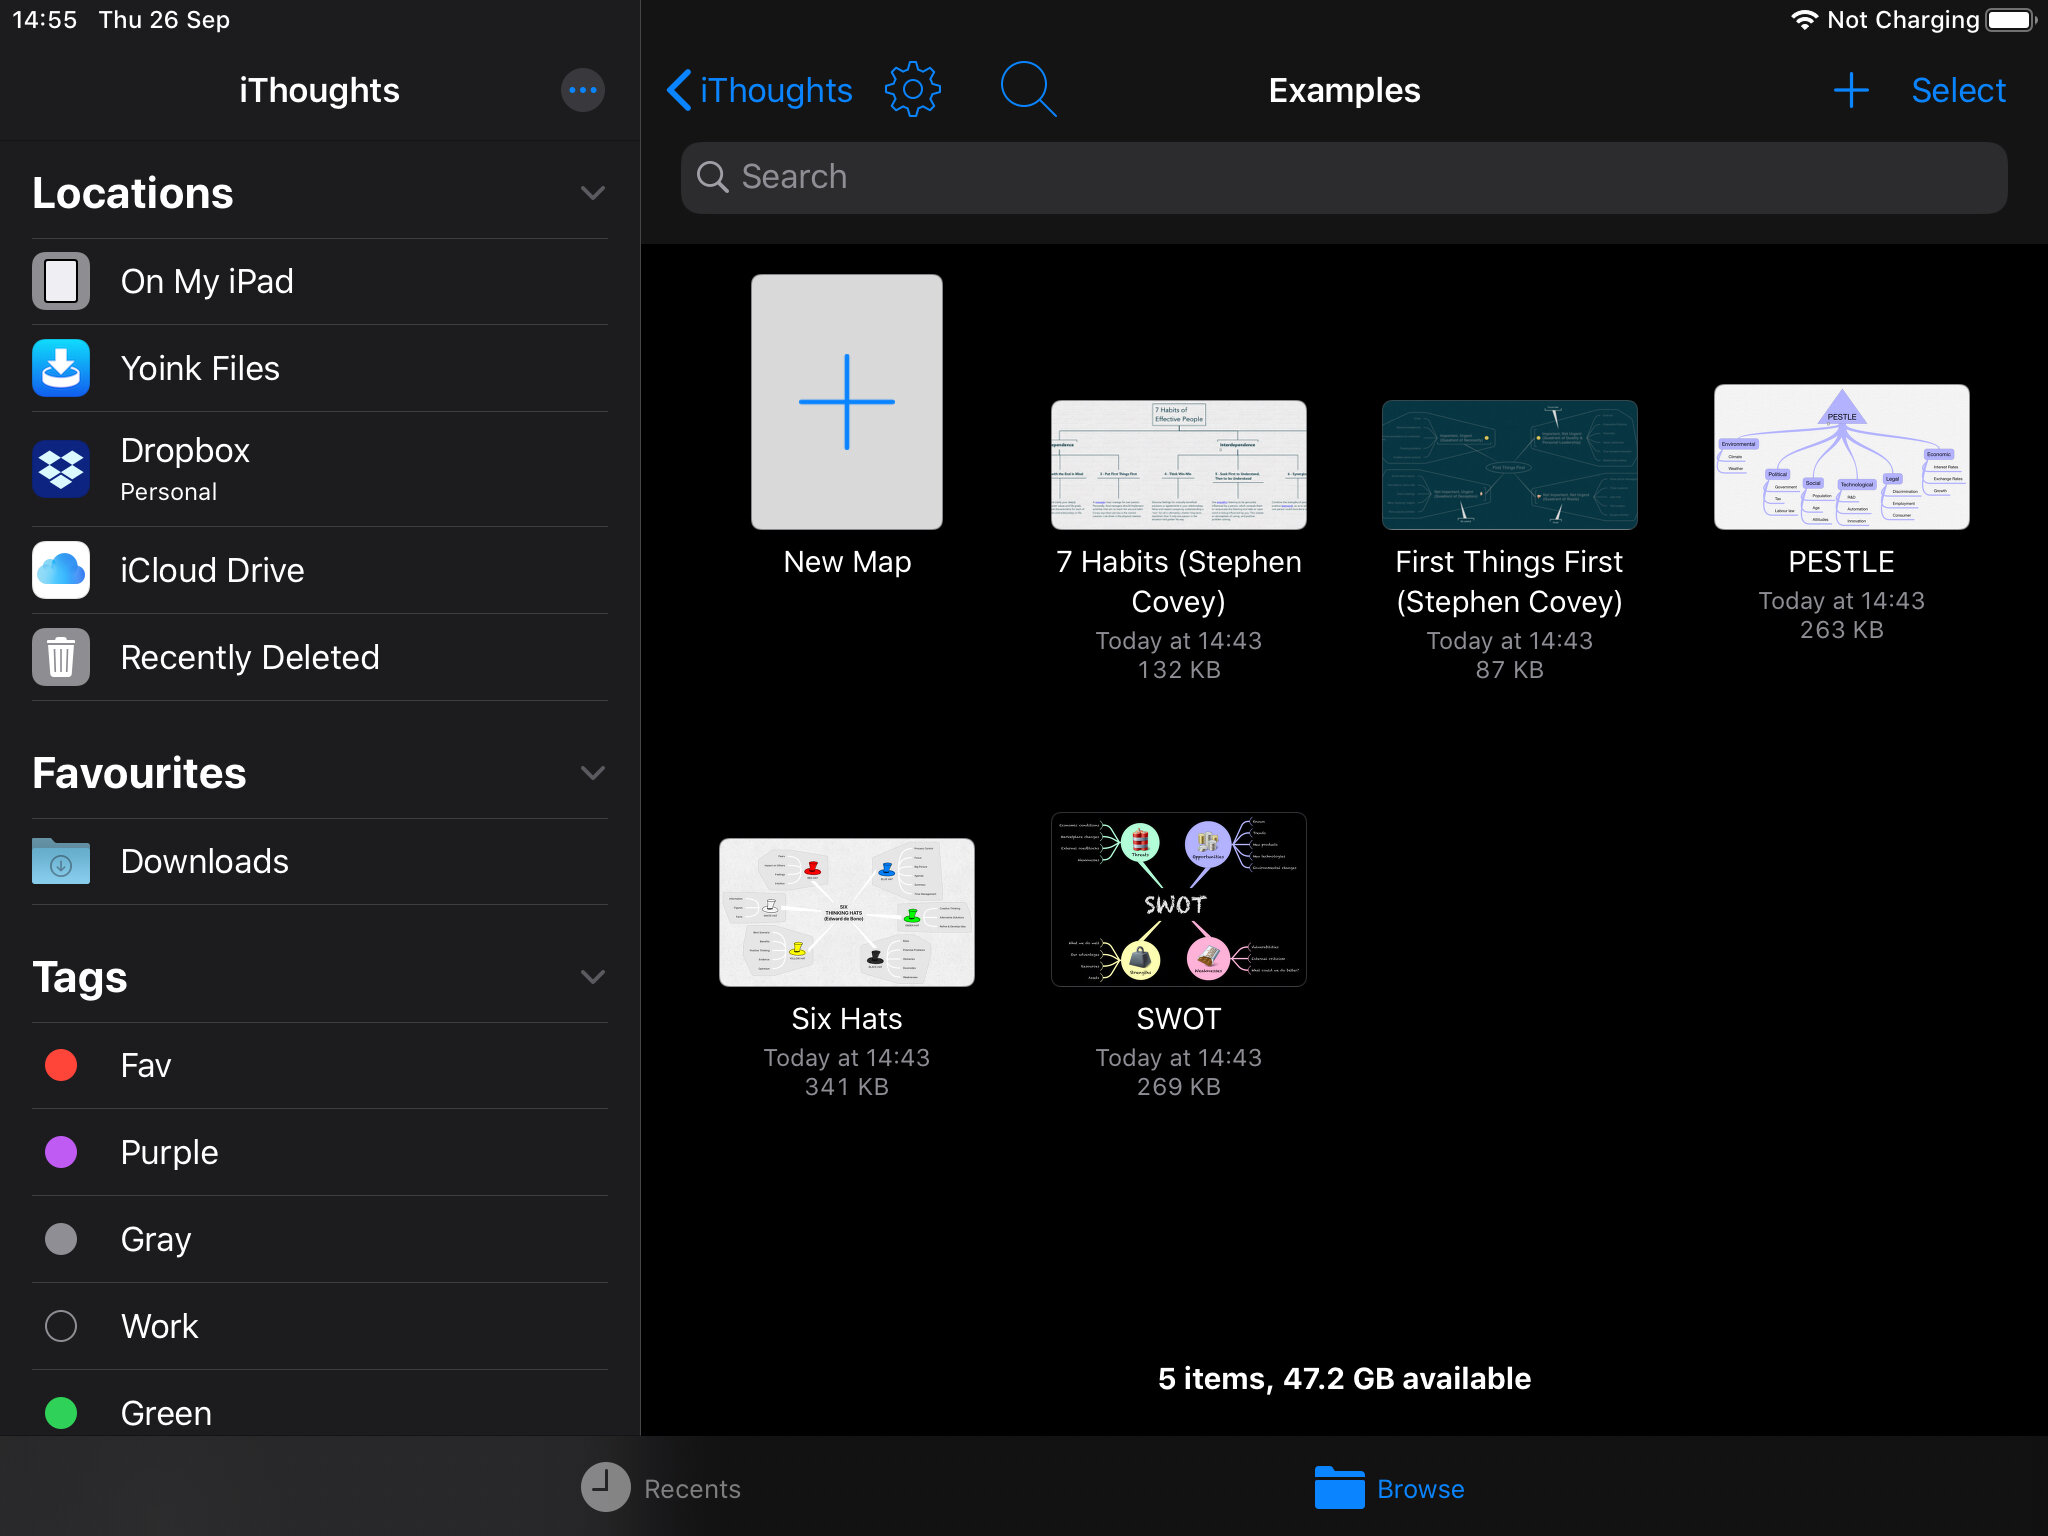Image resolution: width=2048 pixels, height=1536 pixels.
Task: Open the First Things First map thumbnail
Action: click(x=1509, y=465)
